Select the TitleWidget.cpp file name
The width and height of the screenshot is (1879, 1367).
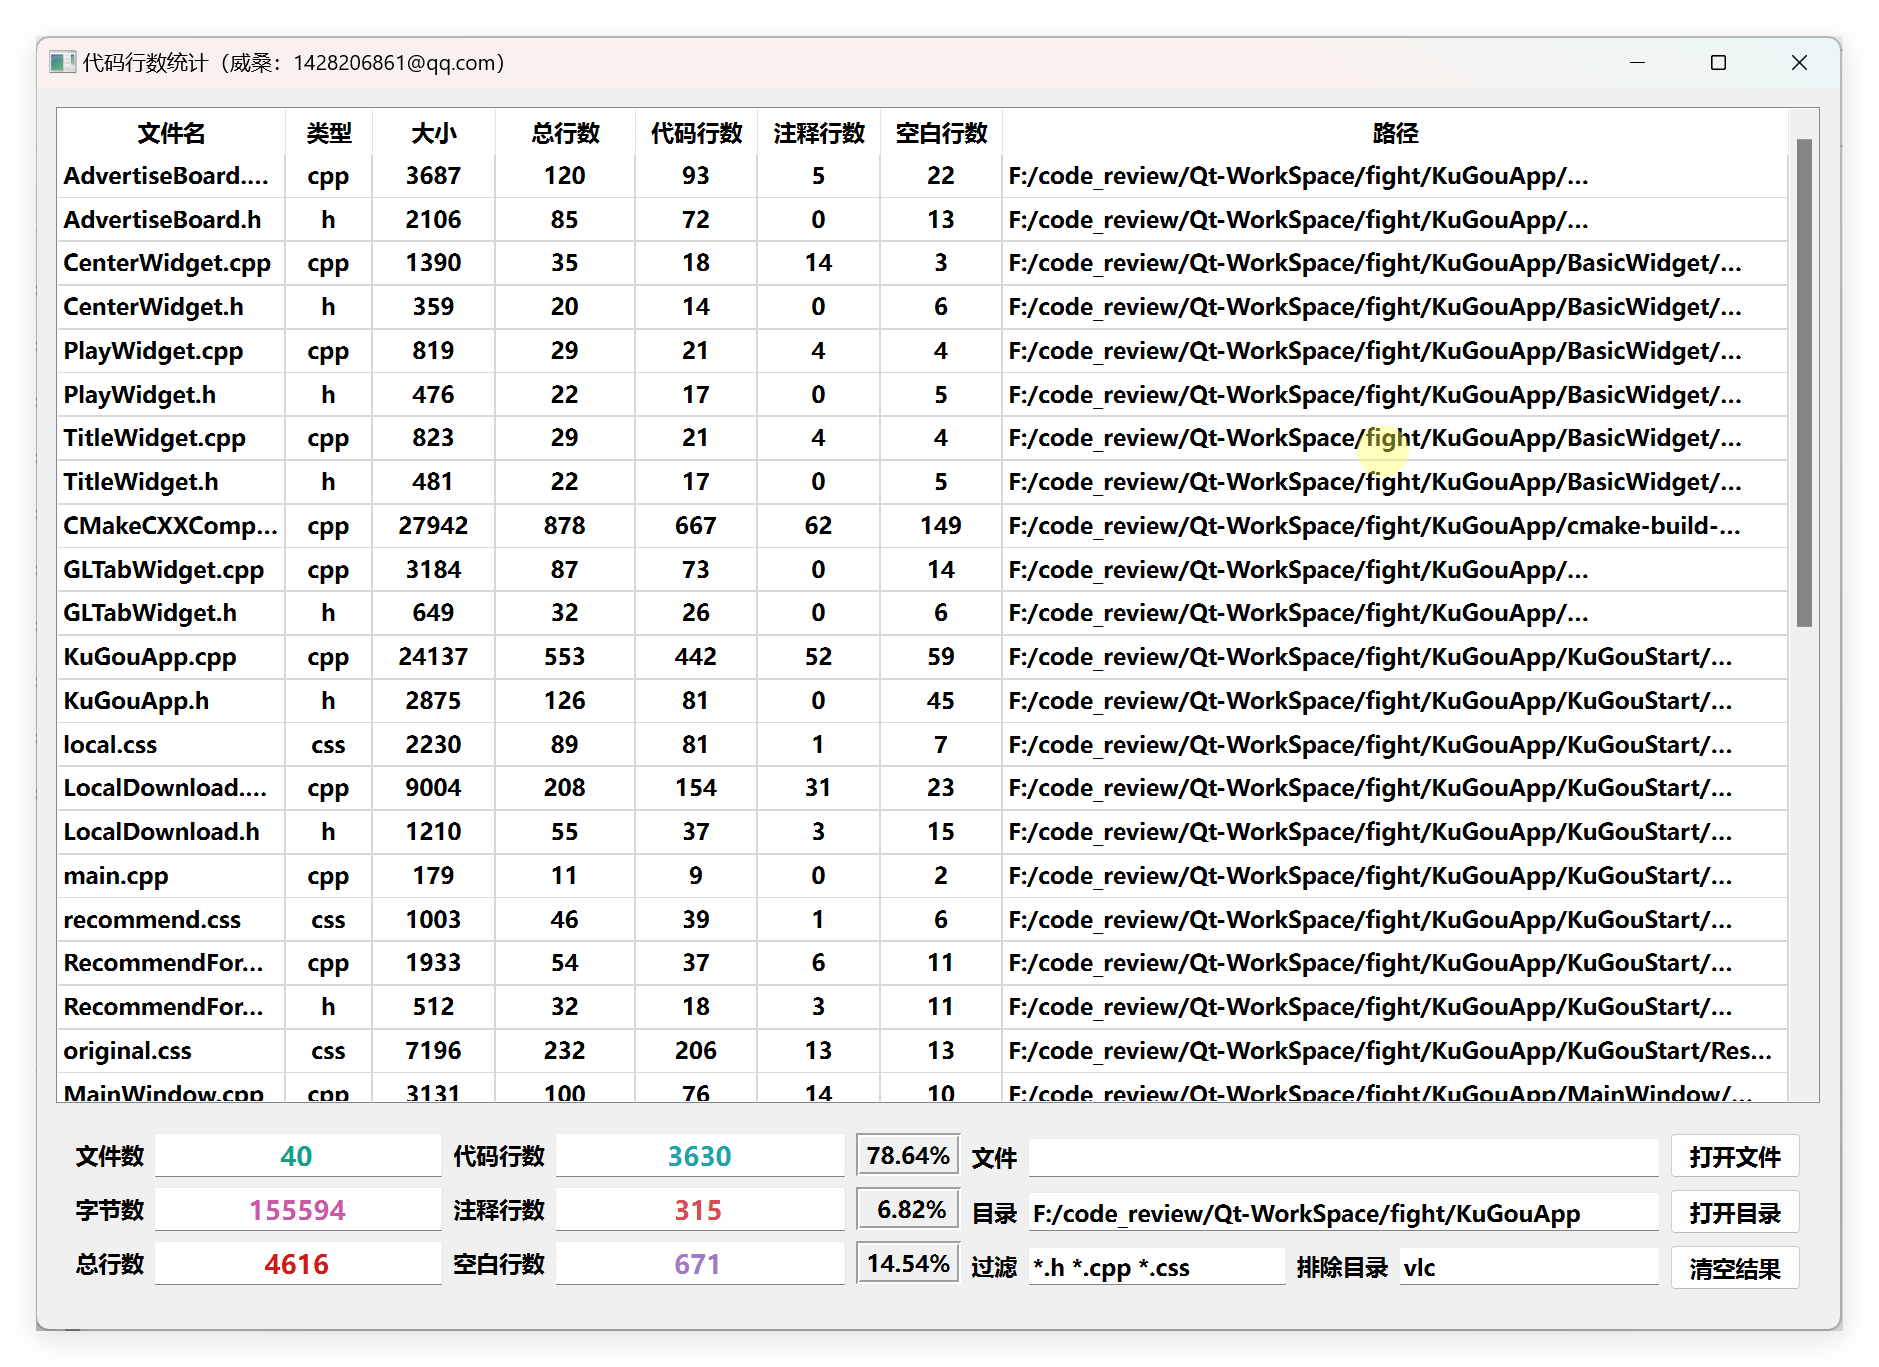154,438
